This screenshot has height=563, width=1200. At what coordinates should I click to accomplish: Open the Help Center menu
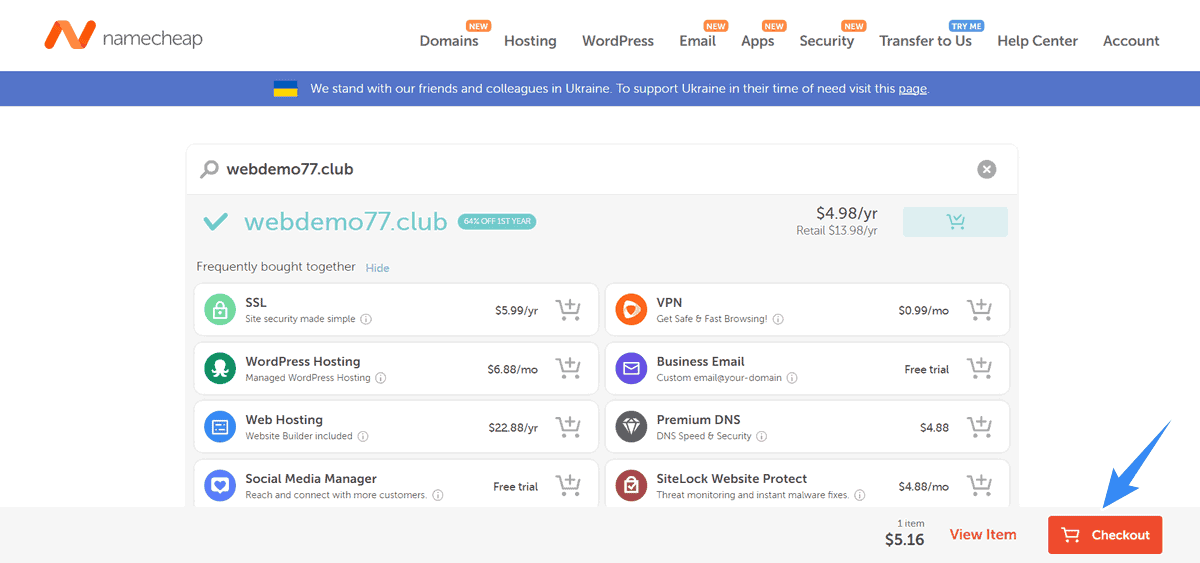point(1038,41)
